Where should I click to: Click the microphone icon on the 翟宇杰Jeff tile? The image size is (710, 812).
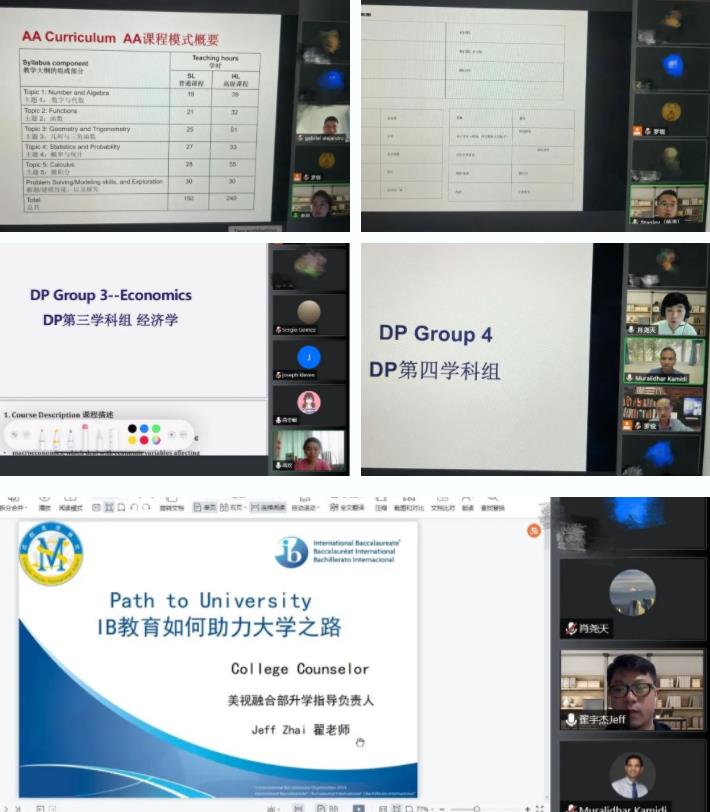point(571,720)
